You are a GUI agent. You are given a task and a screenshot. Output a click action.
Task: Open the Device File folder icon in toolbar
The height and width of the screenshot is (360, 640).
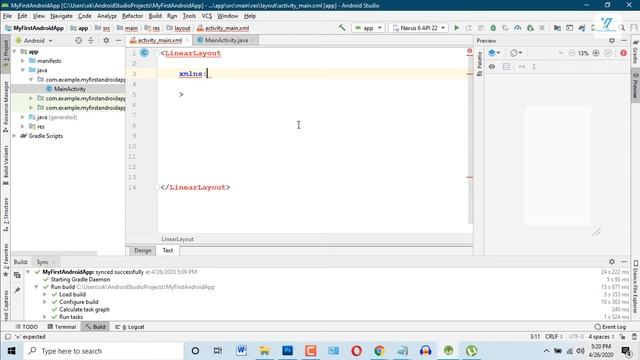pos(557,28)
